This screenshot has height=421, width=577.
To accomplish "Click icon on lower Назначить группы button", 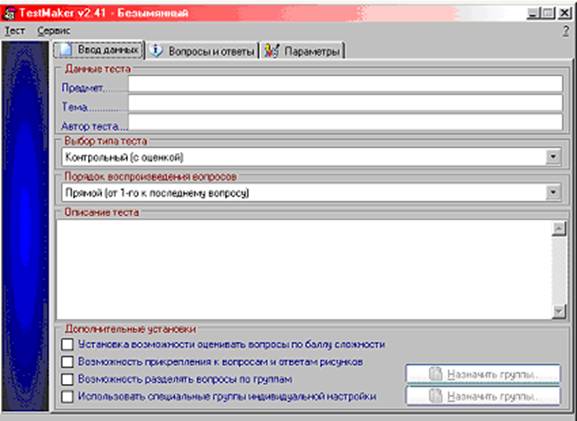I will [435, 396].
